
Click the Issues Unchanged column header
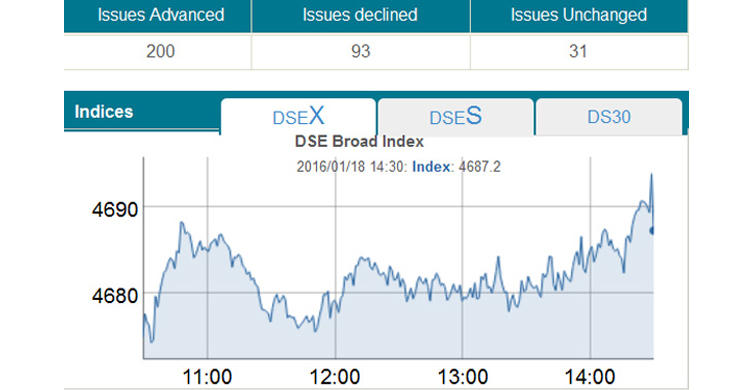coord(579,15)
